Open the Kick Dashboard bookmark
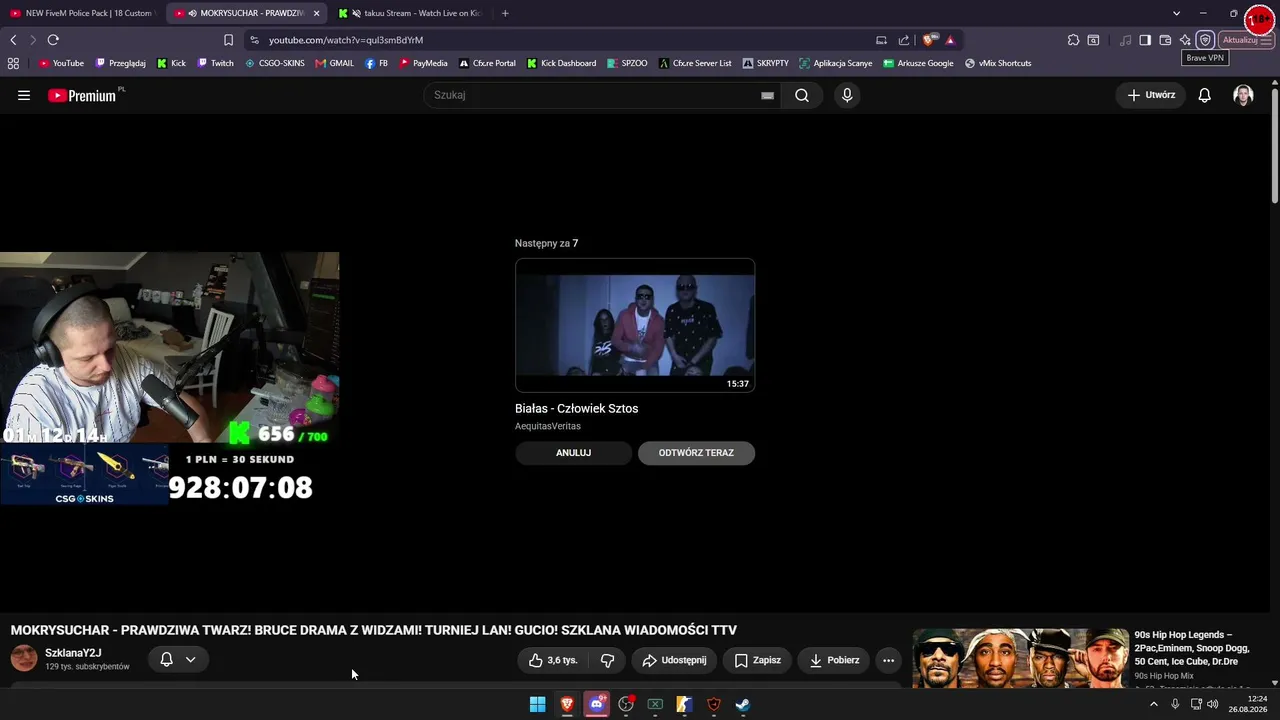 click(562, 63)
